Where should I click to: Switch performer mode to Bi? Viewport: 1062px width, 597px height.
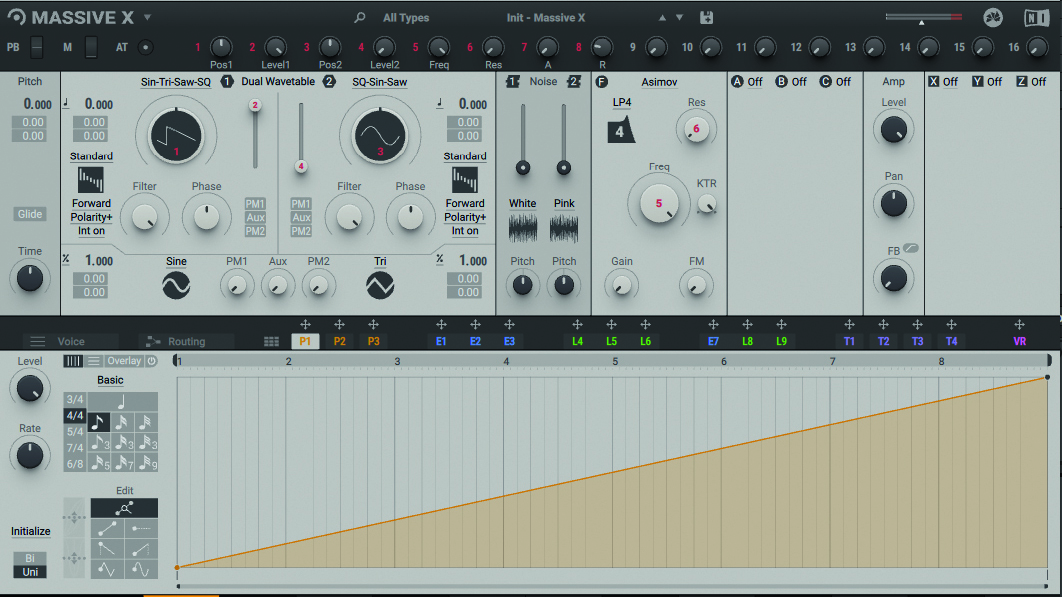point(30,557)
